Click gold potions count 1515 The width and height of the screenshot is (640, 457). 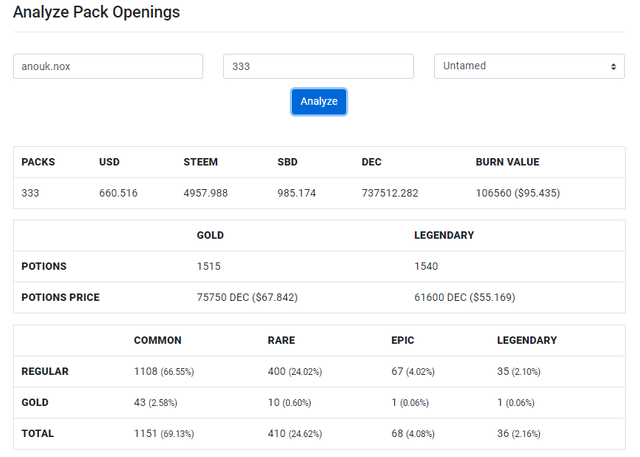tap(209, 266)
